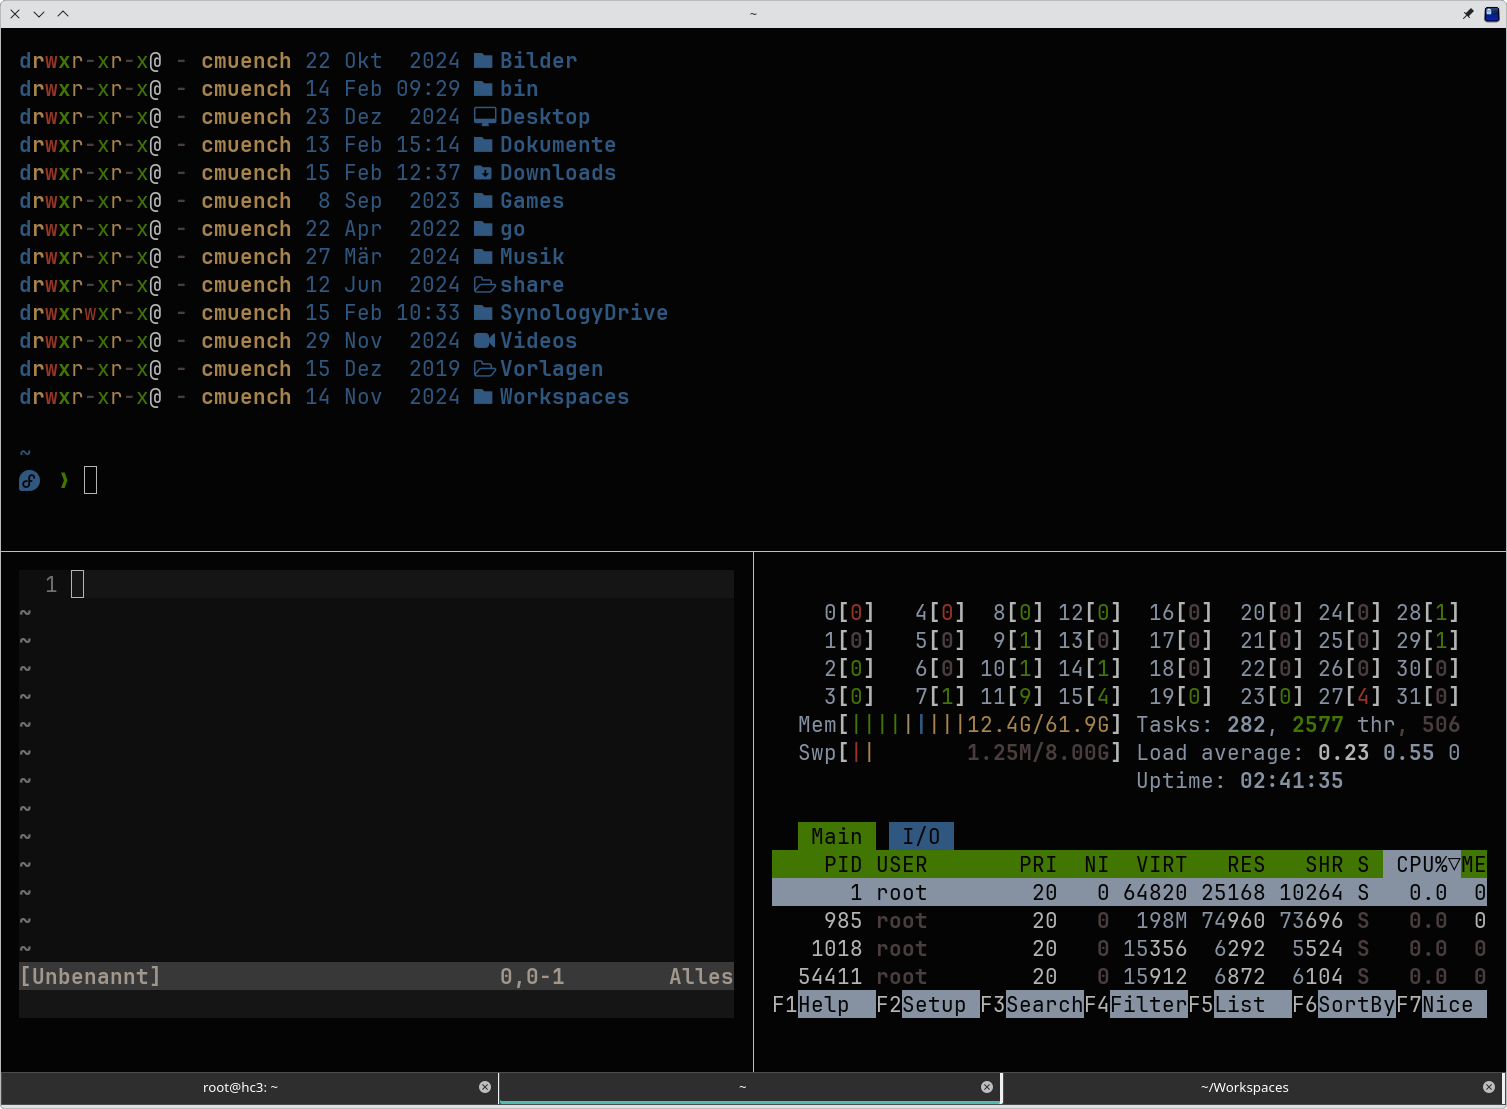Viewport: 1507px width, 1109px height.
Task: Click the folder icon beside bin
Action: tap(483, 89)
